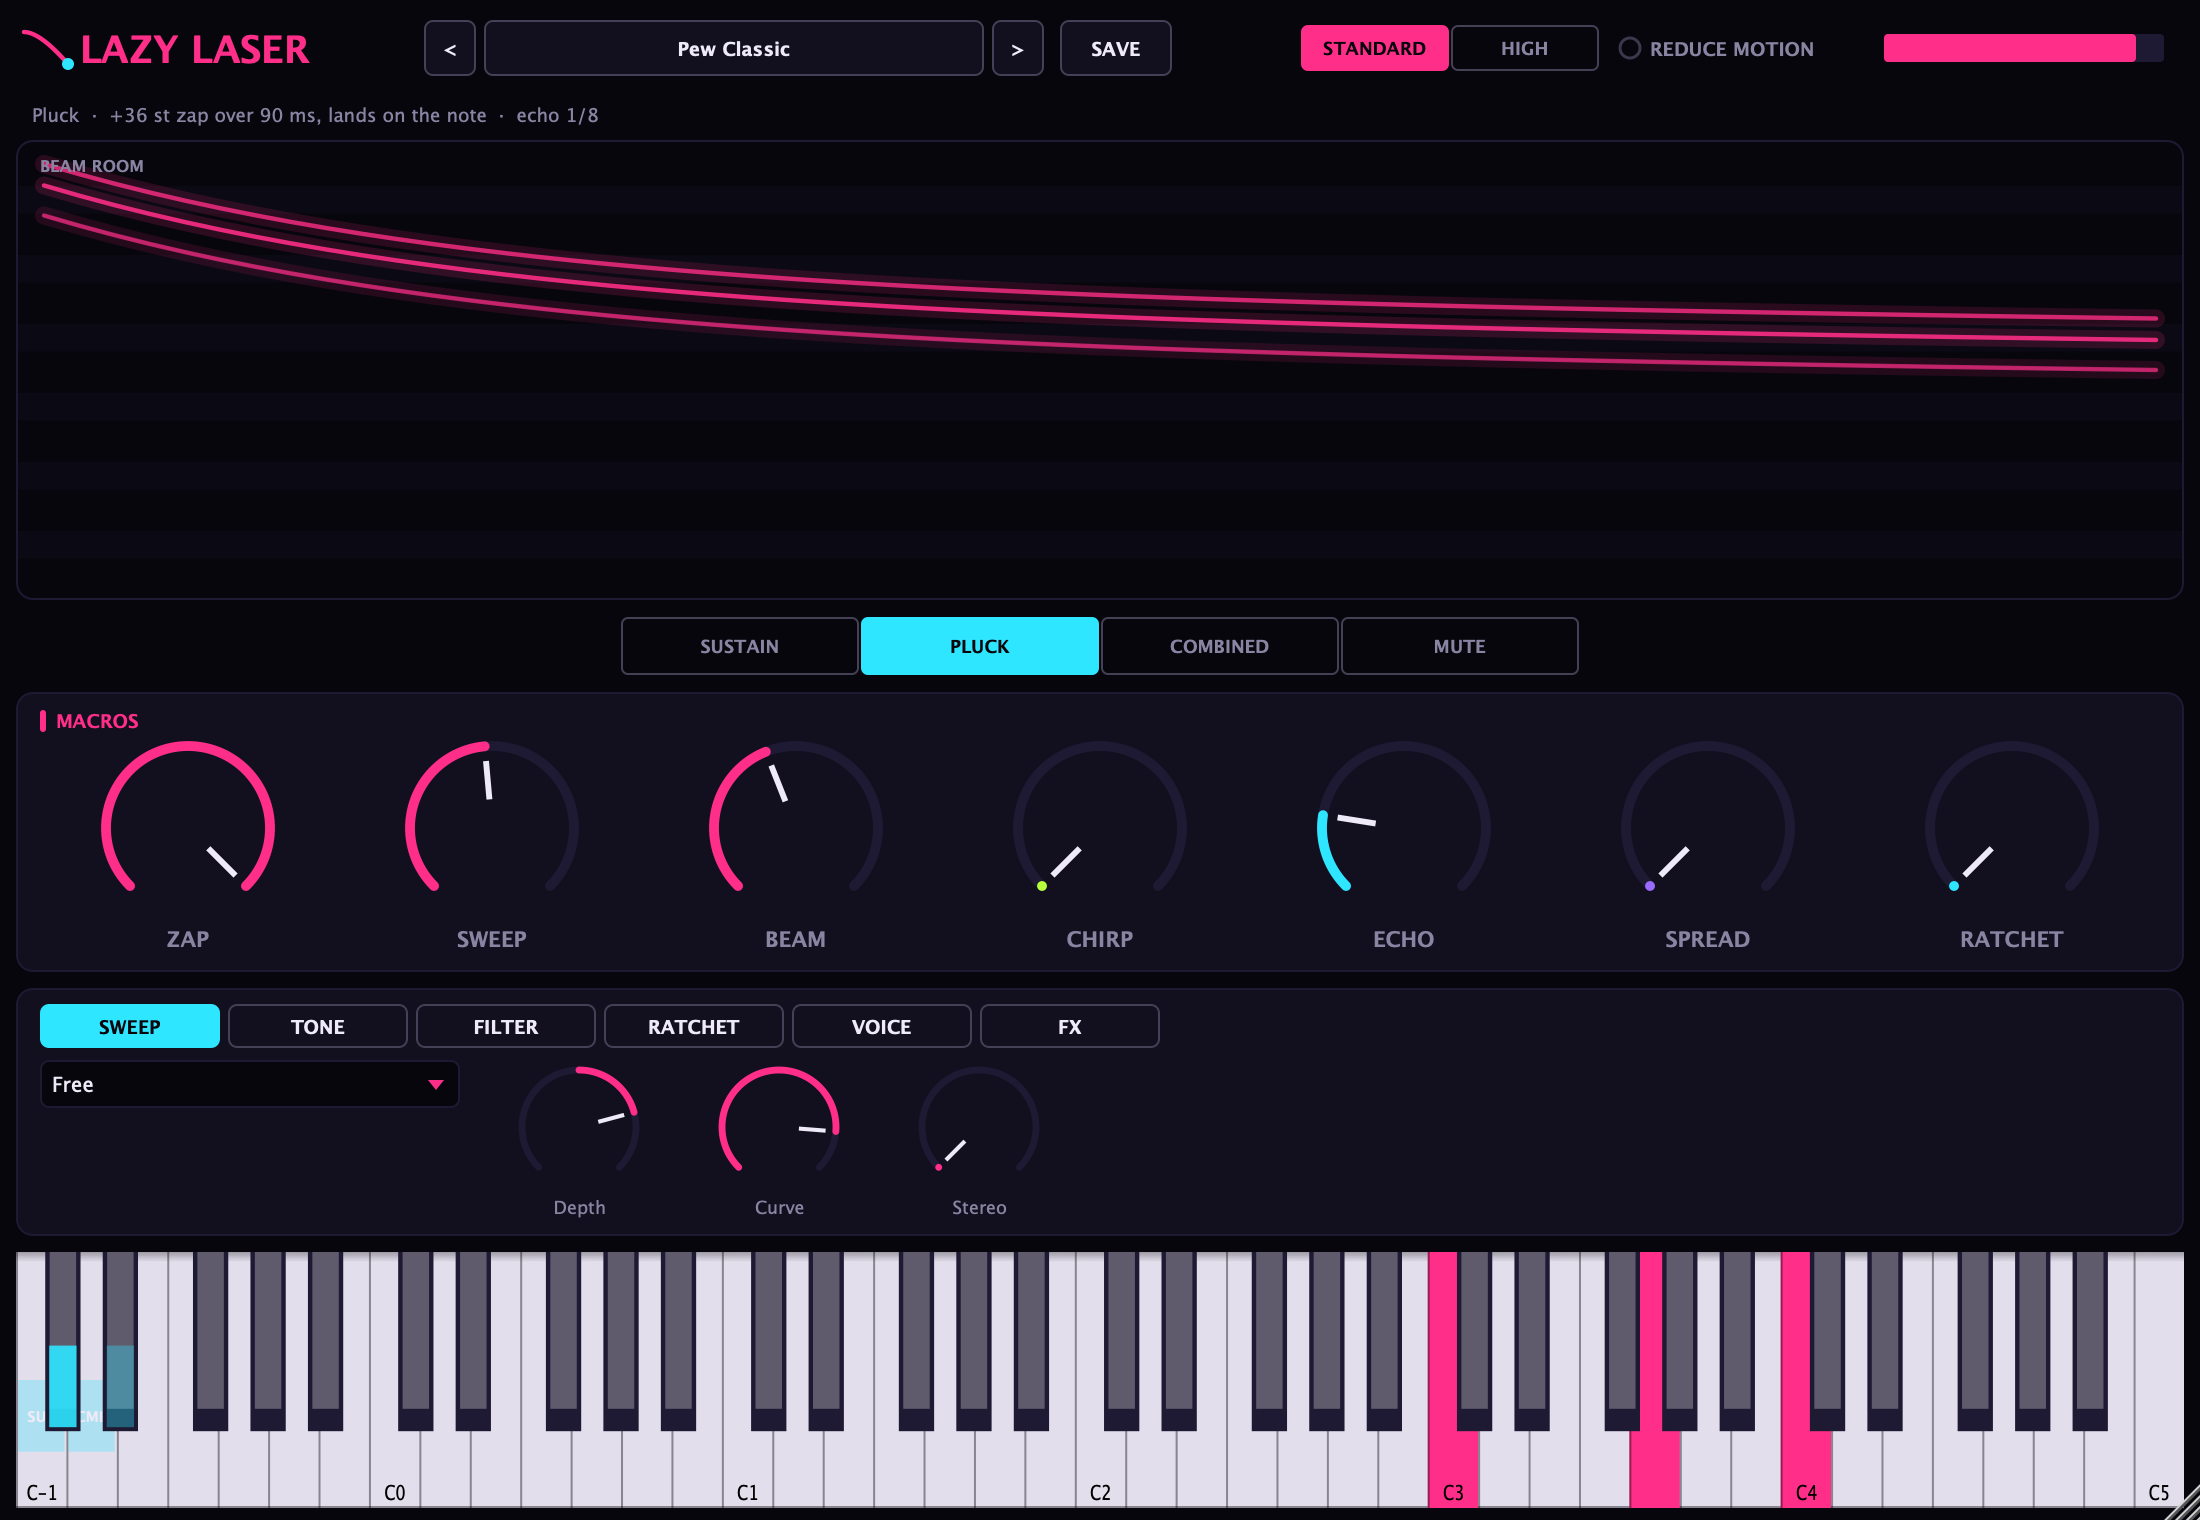Open the TONE parameter tab

click(318, 1026)
